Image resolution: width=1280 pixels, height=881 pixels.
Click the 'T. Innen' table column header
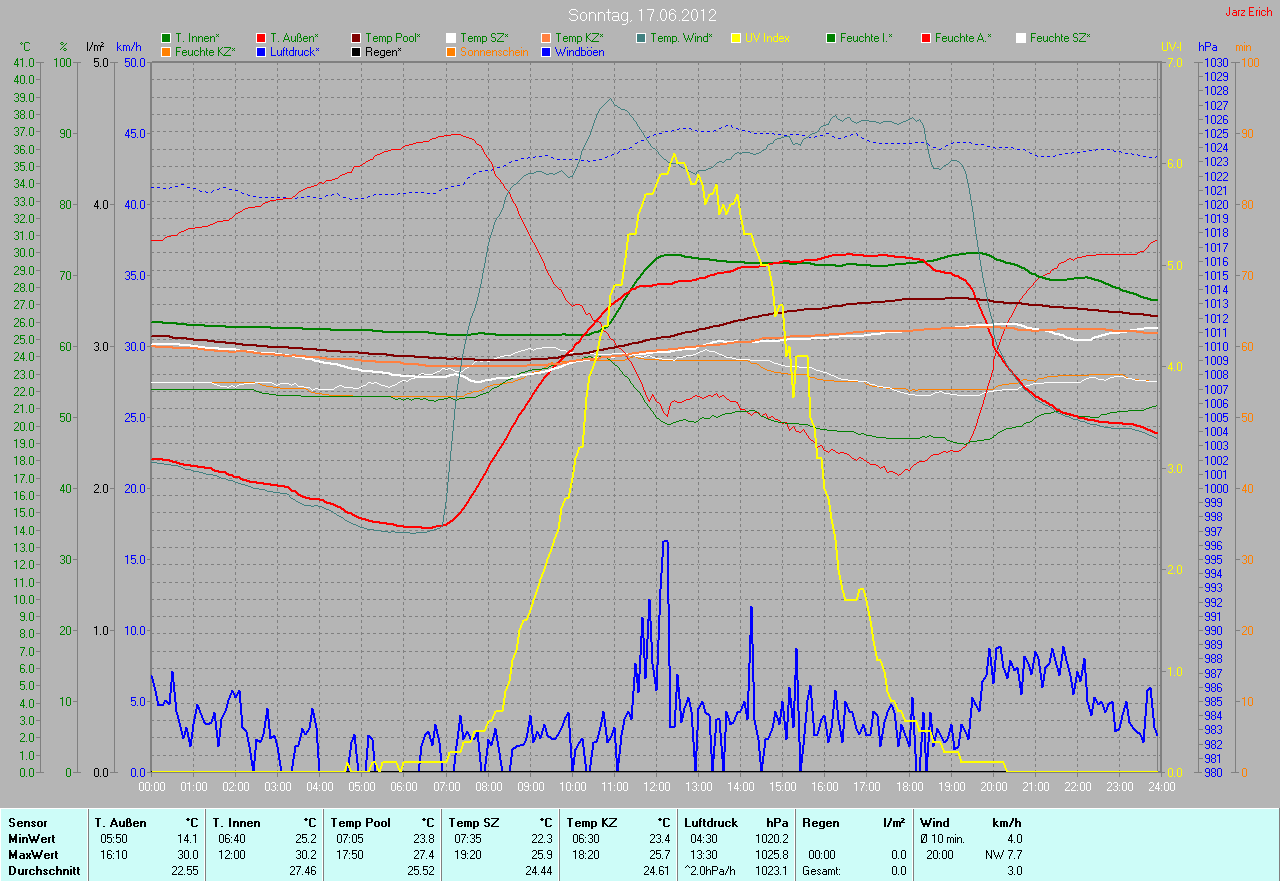click(x=236, y=823)
